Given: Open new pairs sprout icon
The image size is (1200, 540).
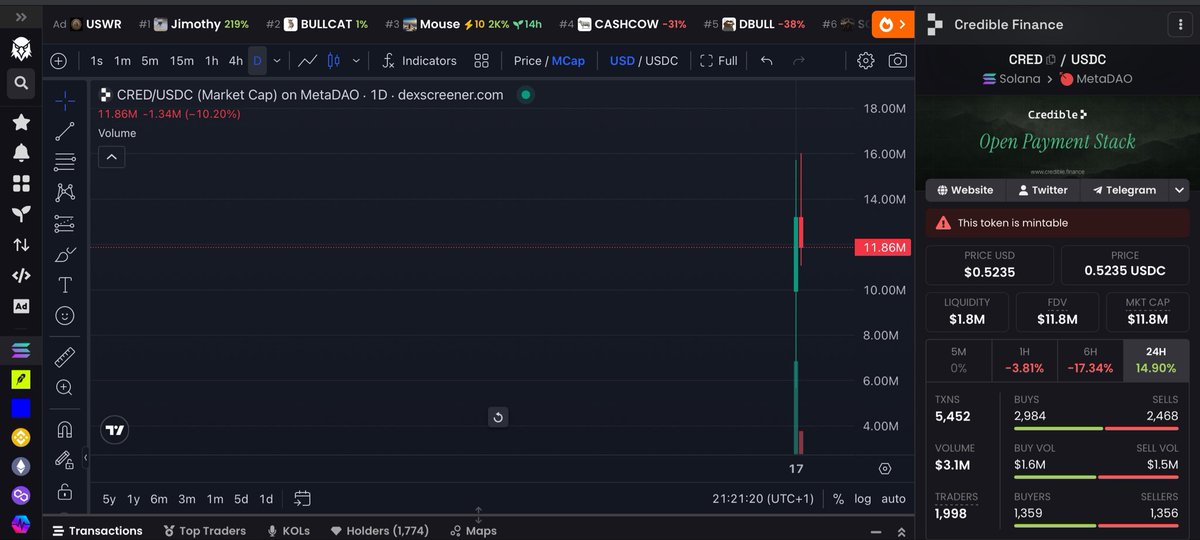Looking at the screenshot, I should pos(20,214).
